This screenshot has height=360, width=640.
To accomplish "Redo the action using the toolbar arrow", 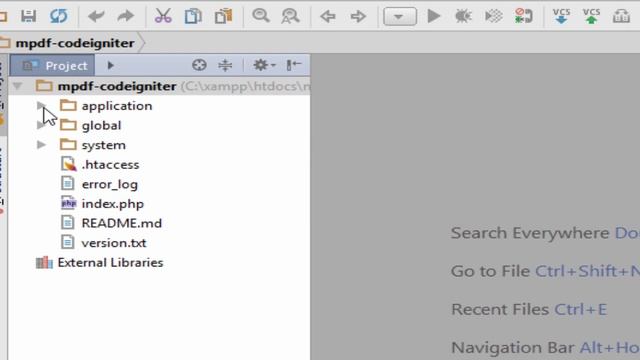I will (126, 16).
